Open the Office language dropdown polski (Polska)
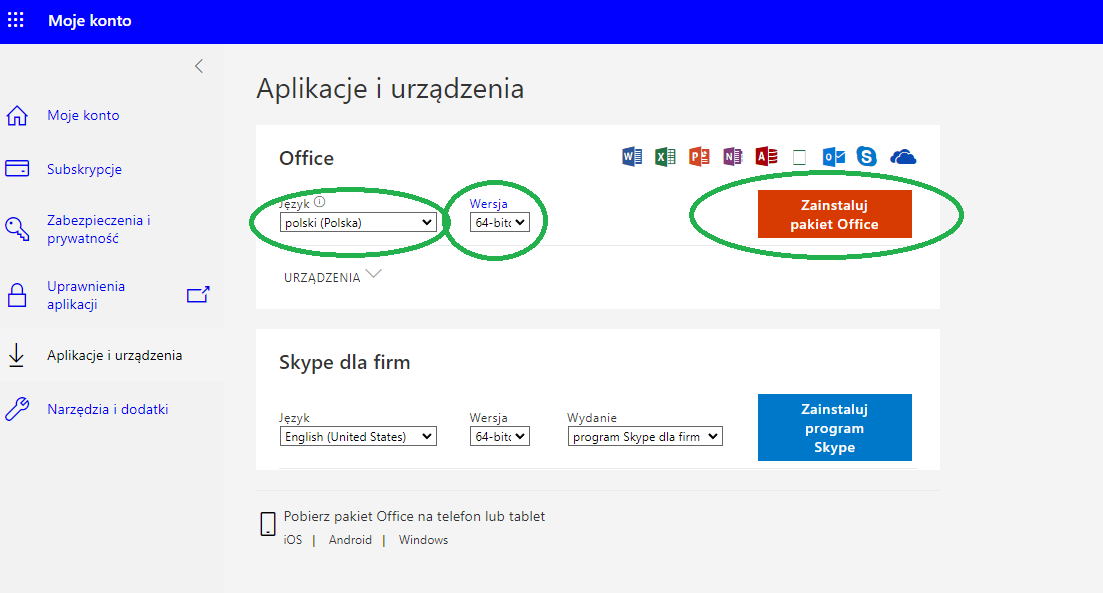Viewport: 1103px width, 593px height. tap(358, 222)
